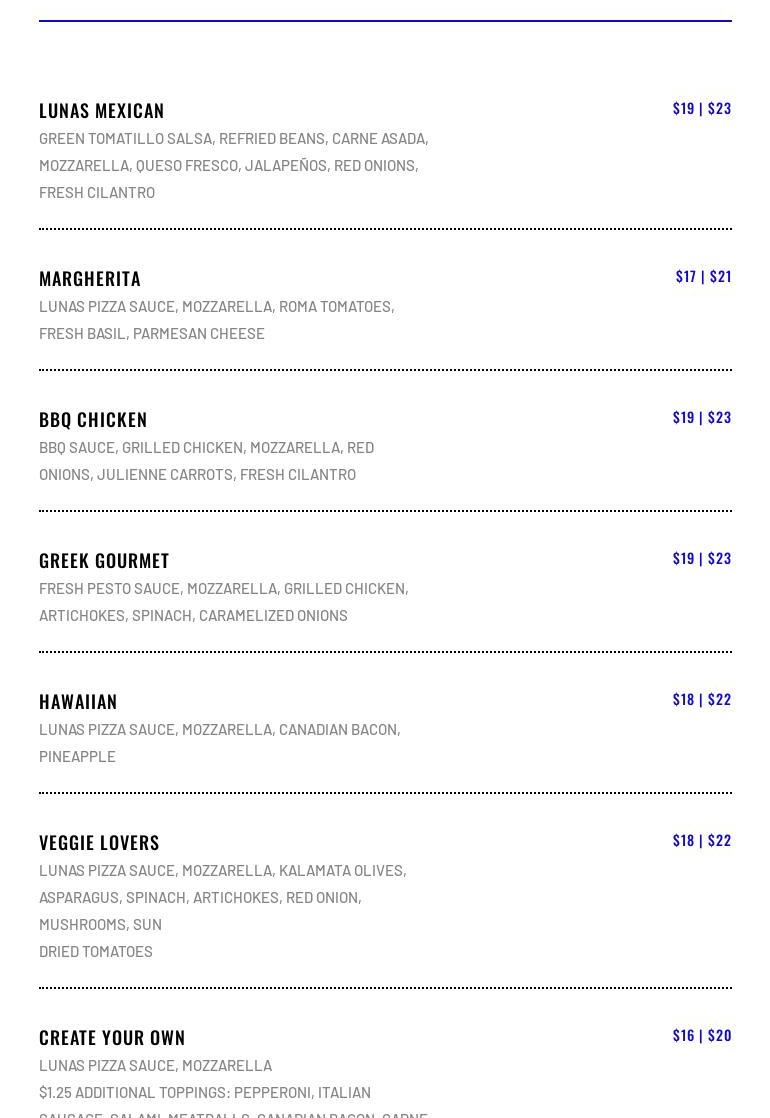770x1118 pixels.
Task: Click the Hawaiian $18 | $22 price
Action: (702, 699)
